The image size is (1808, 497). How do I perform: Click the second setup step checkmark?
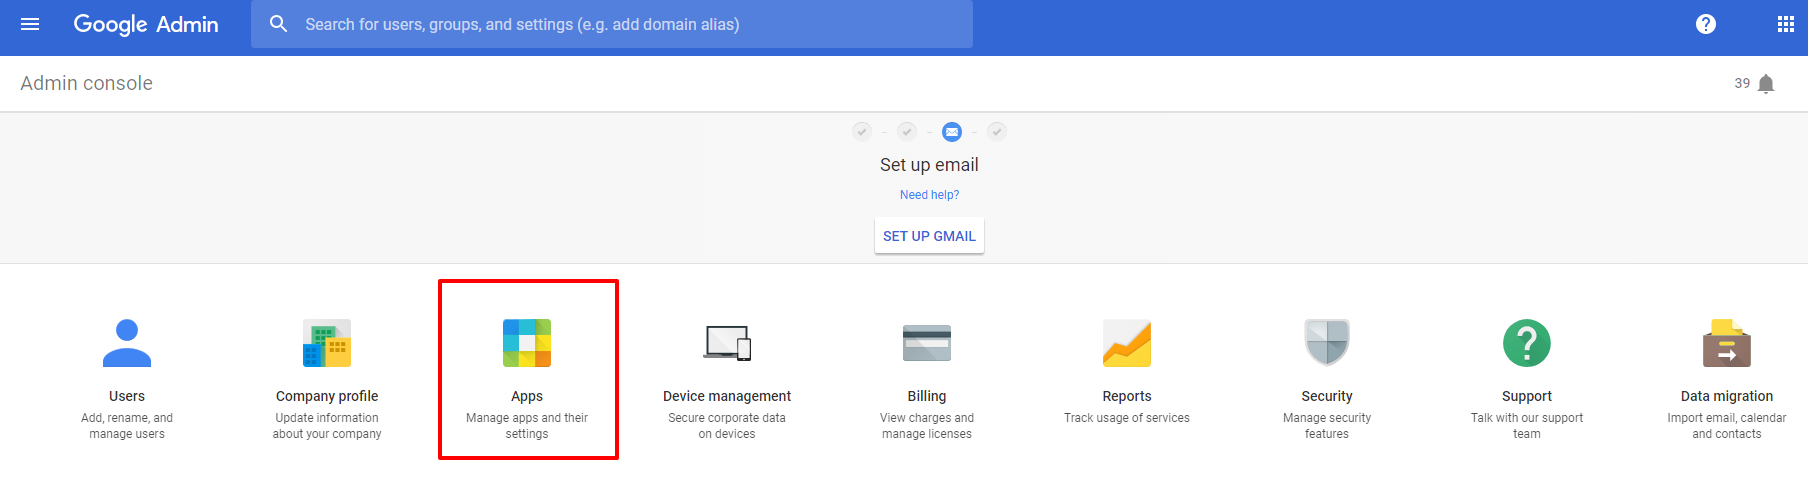(x=907, y=131)
